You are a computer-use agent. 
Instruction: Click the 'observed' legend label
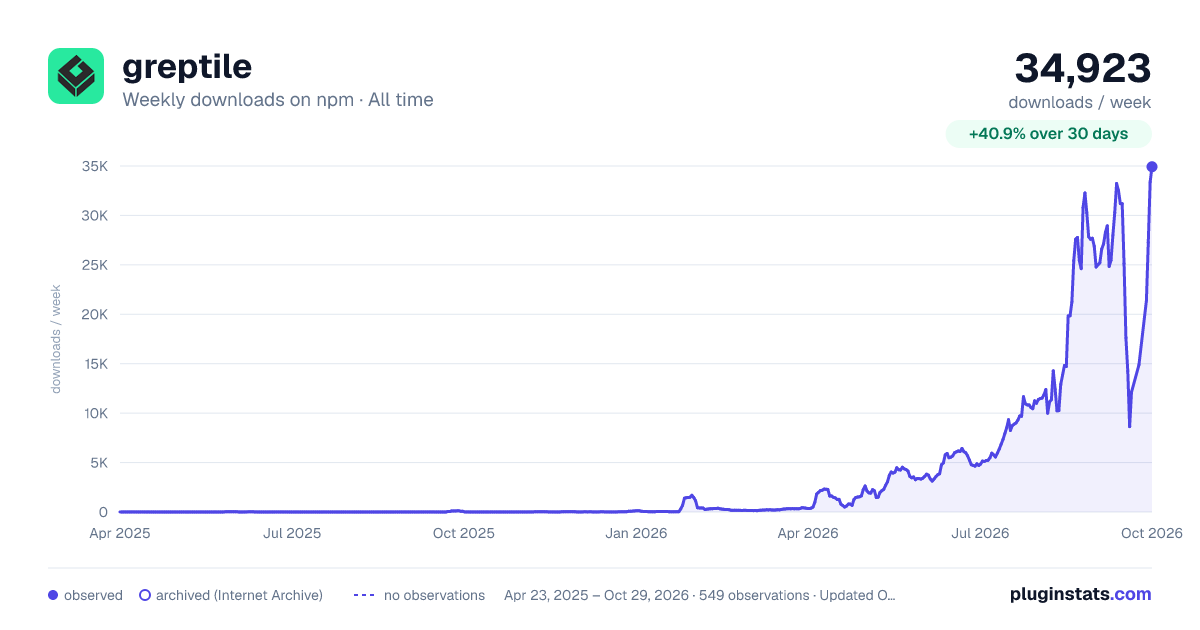click(x=93, y=595)
